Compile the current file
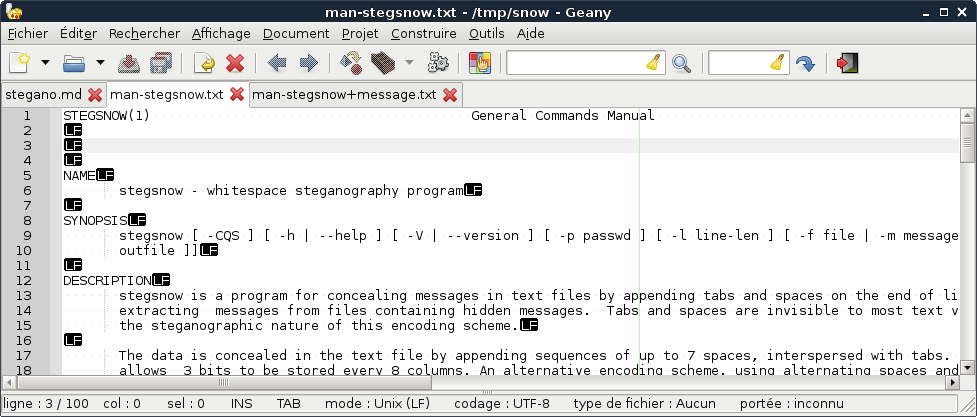977x417 pixels. 351,63
